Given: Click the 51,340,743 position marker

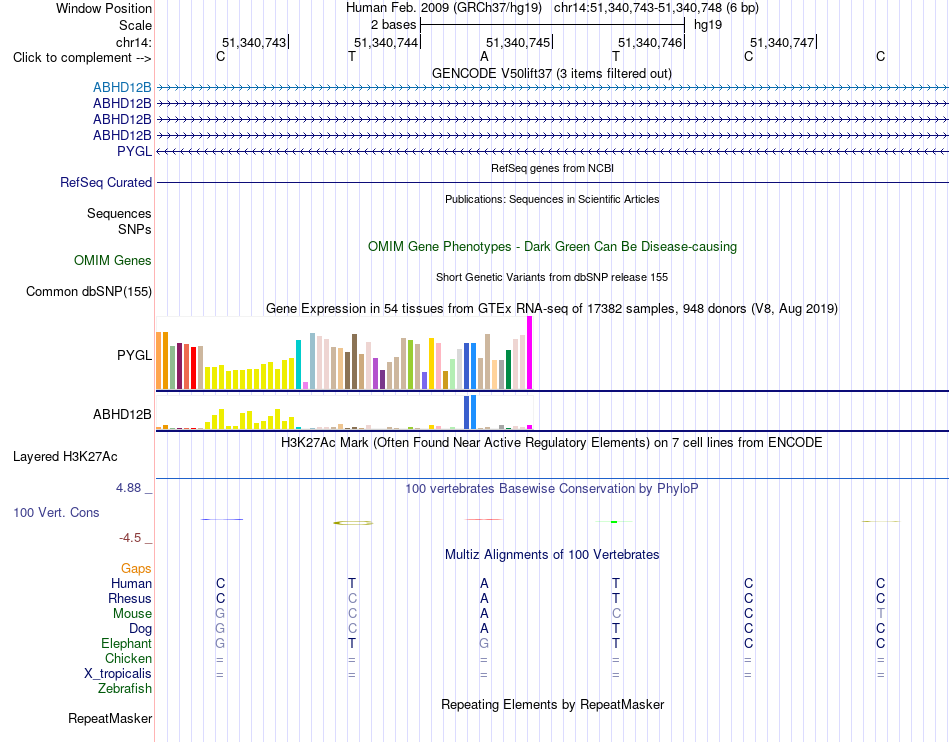Looking at the screenshot, I should 254,42.
